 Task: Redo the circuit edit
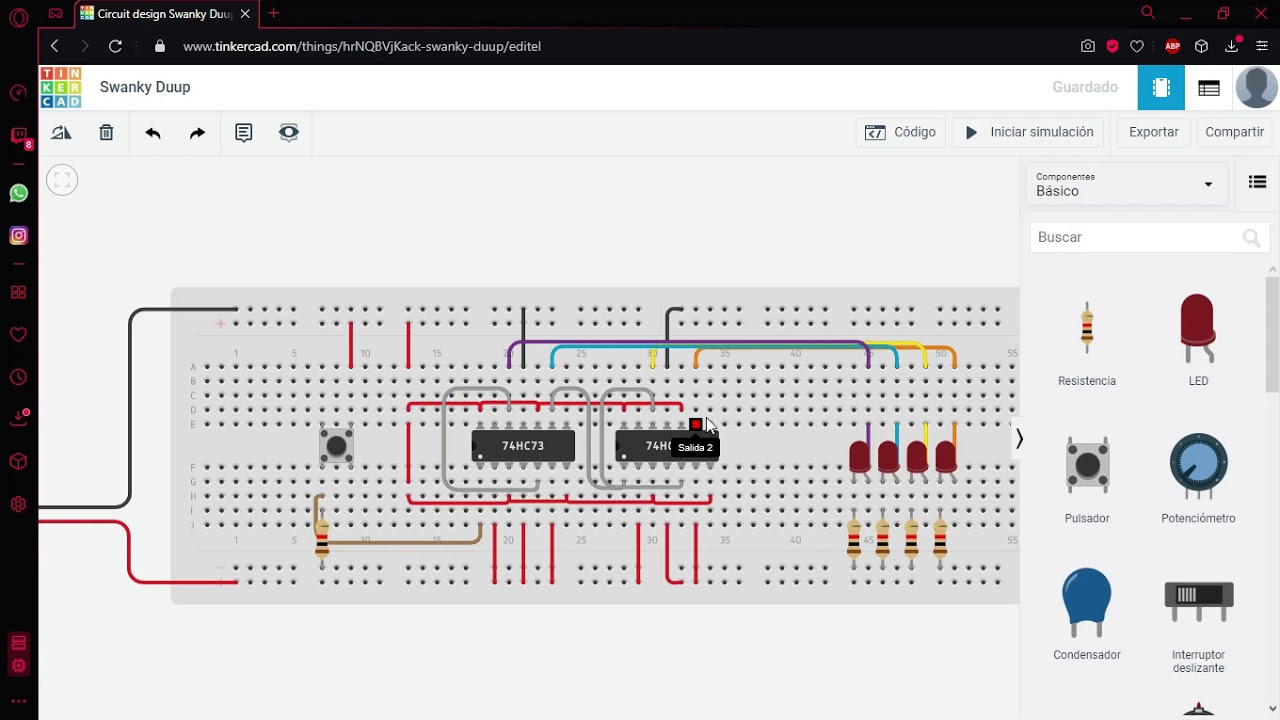pos(197,132)
